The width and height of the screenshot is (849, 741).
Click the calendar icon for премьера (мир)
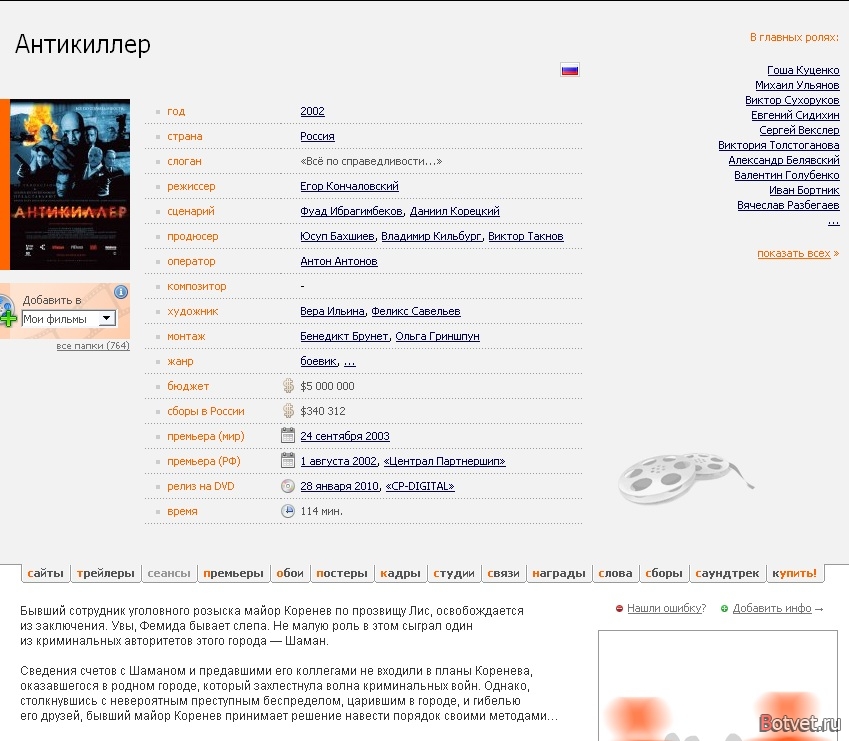(x=288, y=436)
